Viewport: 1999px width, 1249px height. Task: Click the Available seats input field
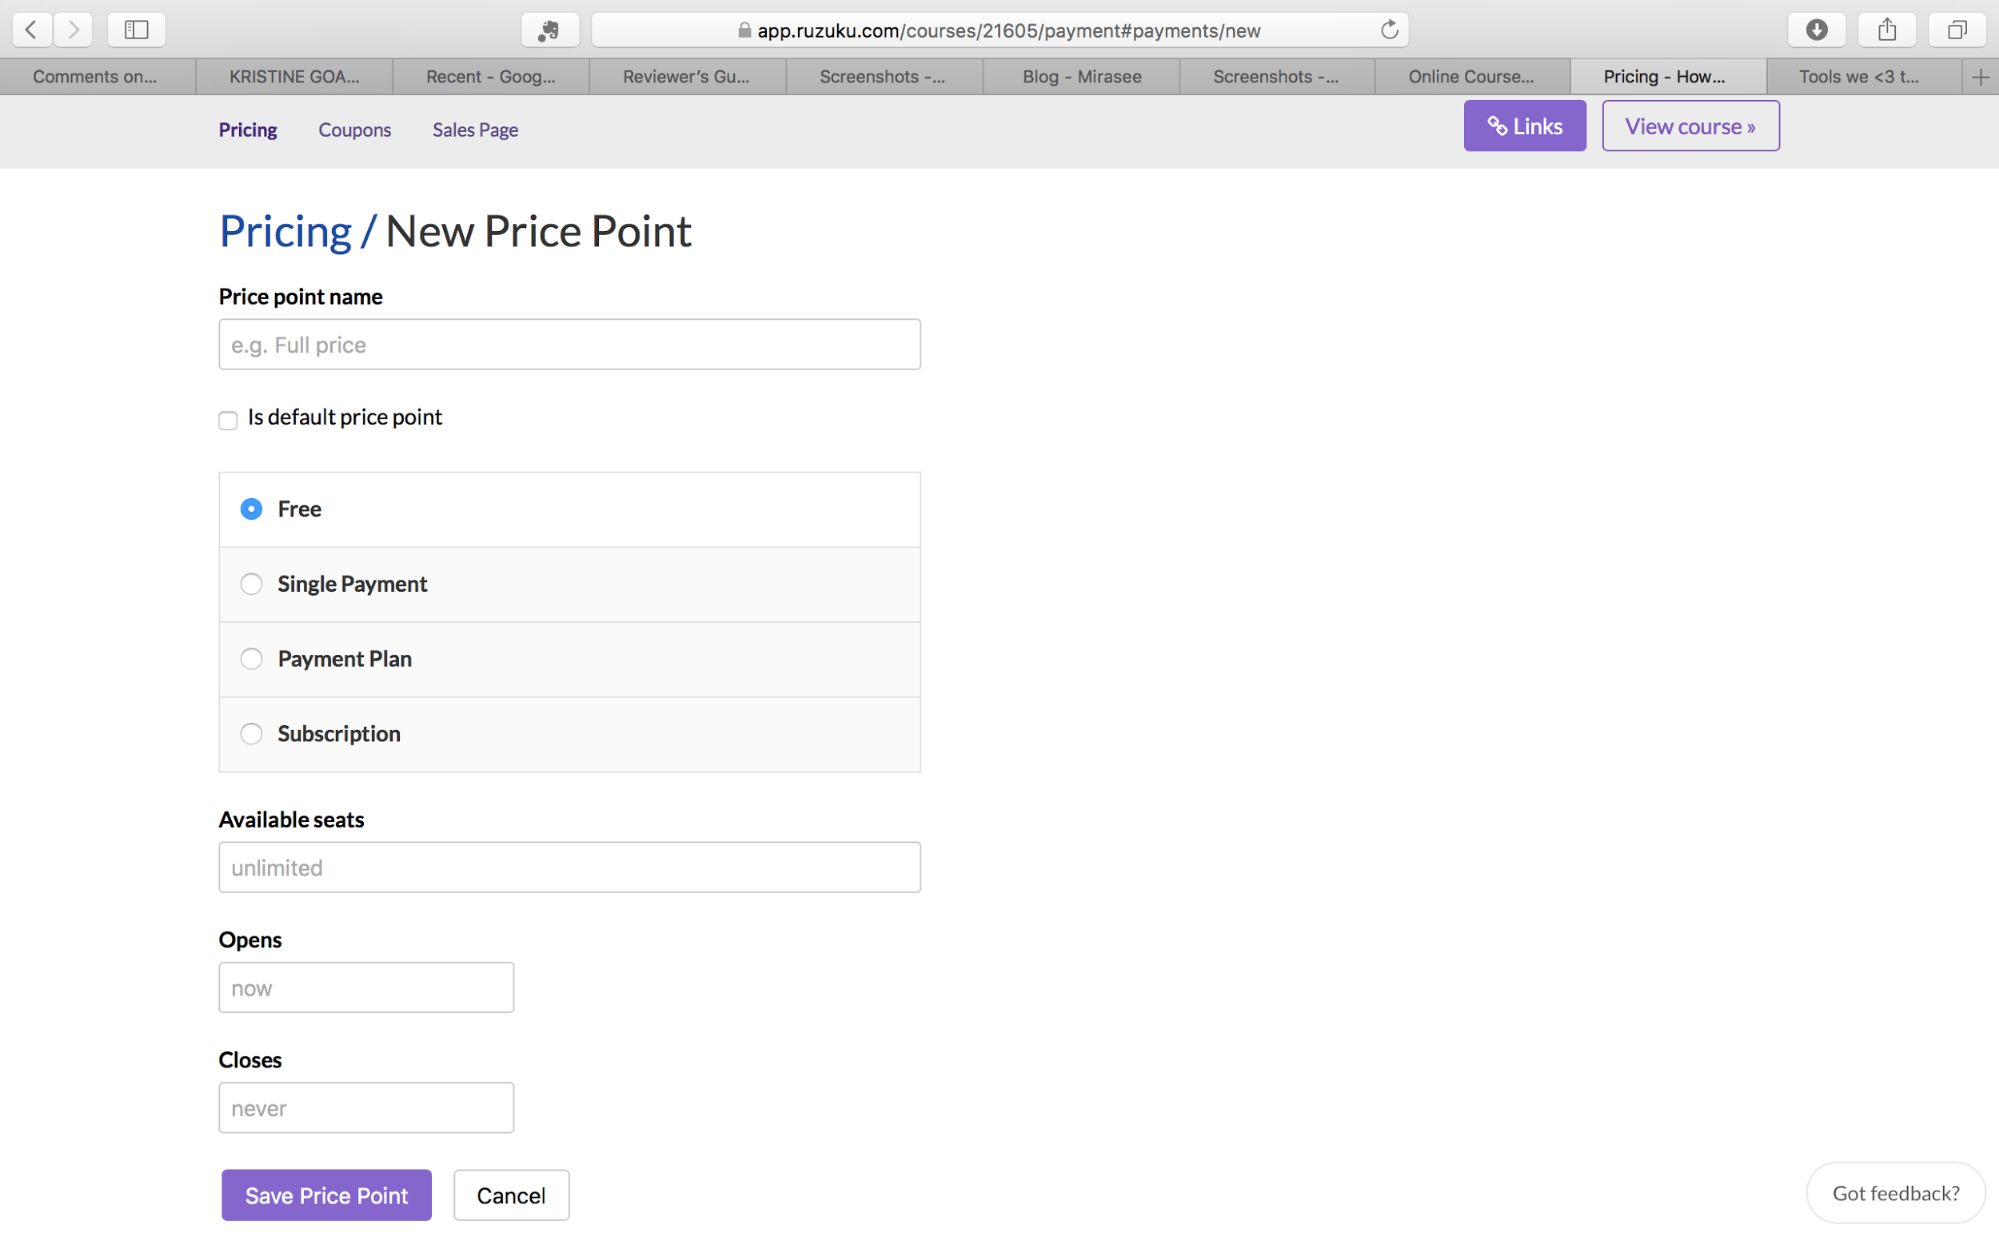[569, 866]
